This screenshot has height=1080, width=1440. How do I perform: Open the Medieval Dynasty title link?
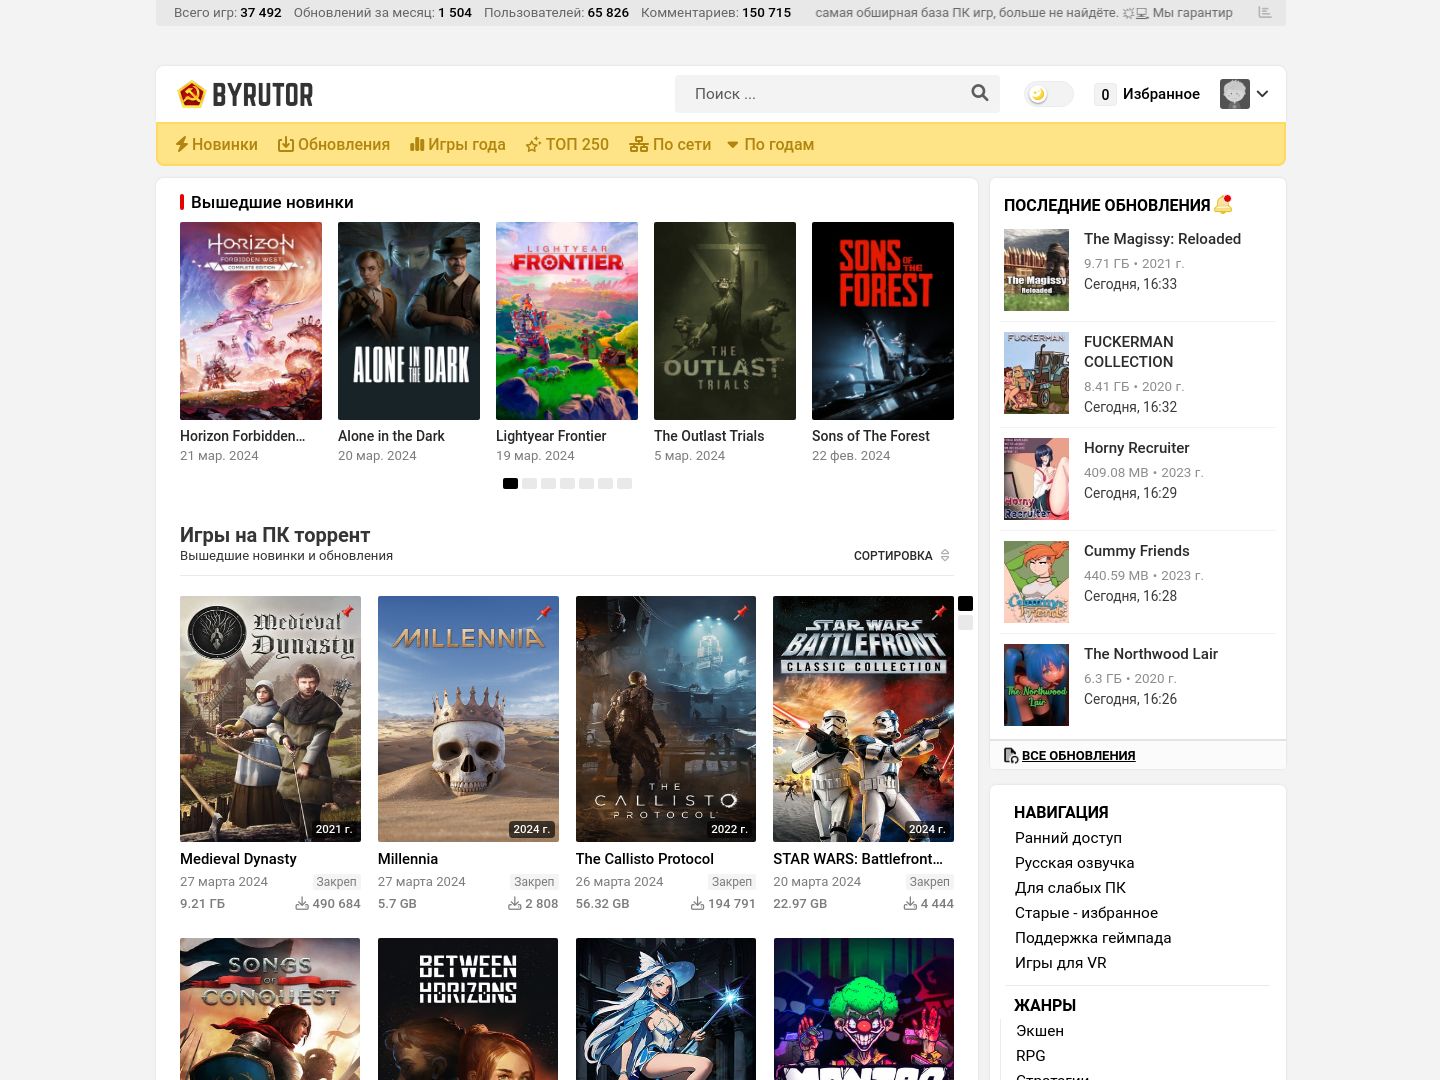point(238,858)
